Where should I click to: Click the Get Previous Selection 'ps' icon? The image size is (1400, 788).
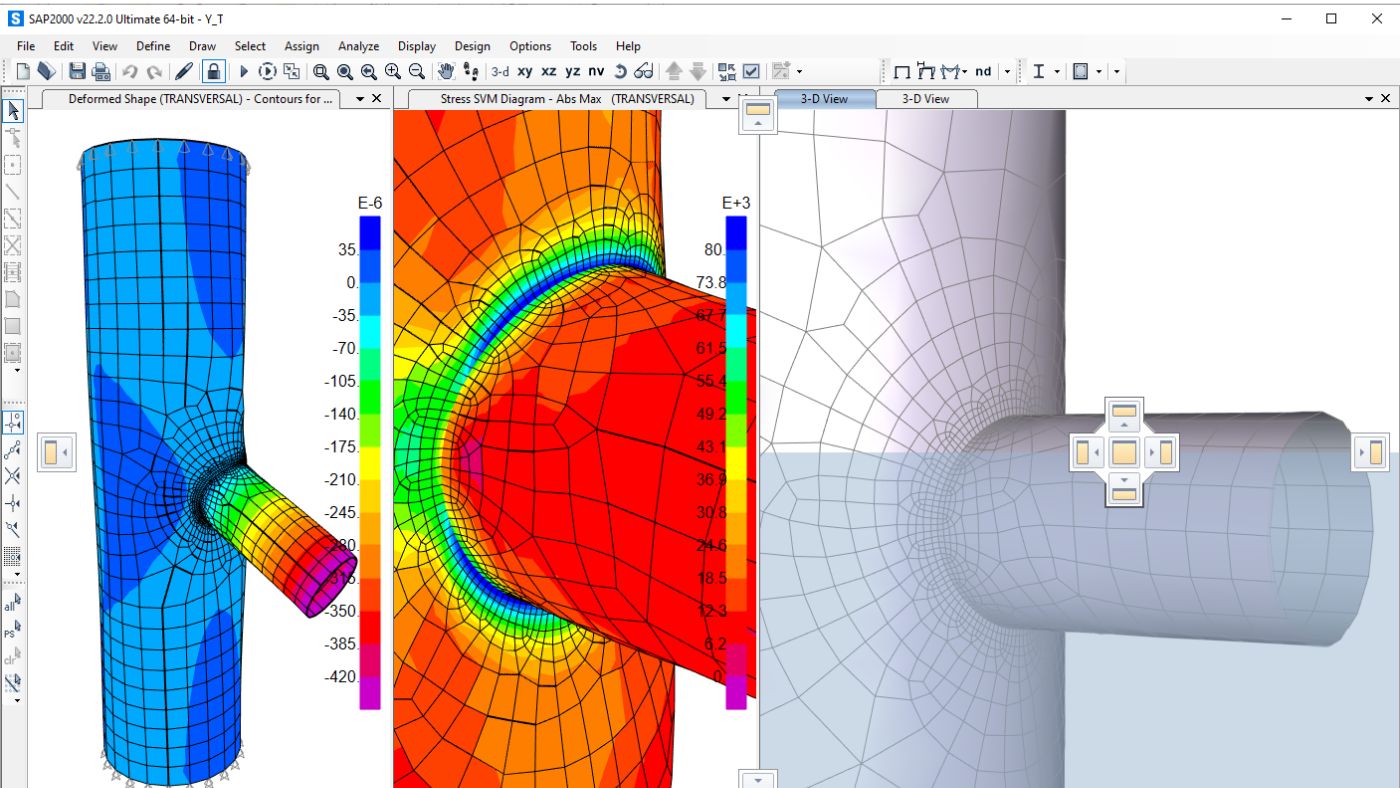point(13,630)
